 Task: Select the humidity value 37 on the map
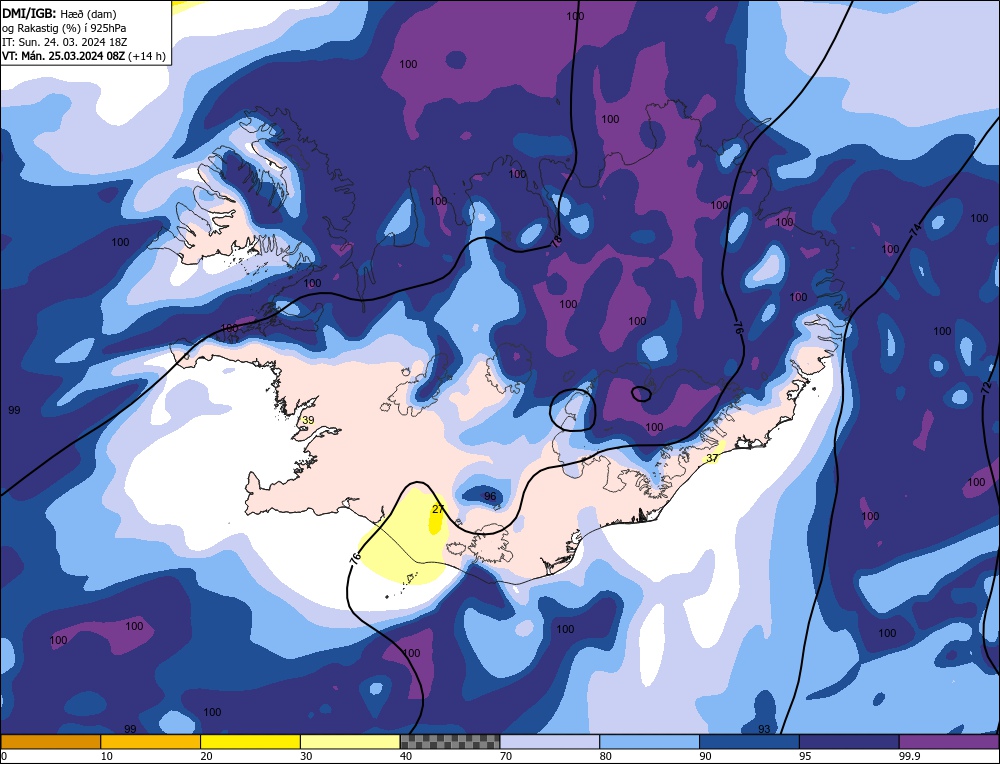point(712,458)
